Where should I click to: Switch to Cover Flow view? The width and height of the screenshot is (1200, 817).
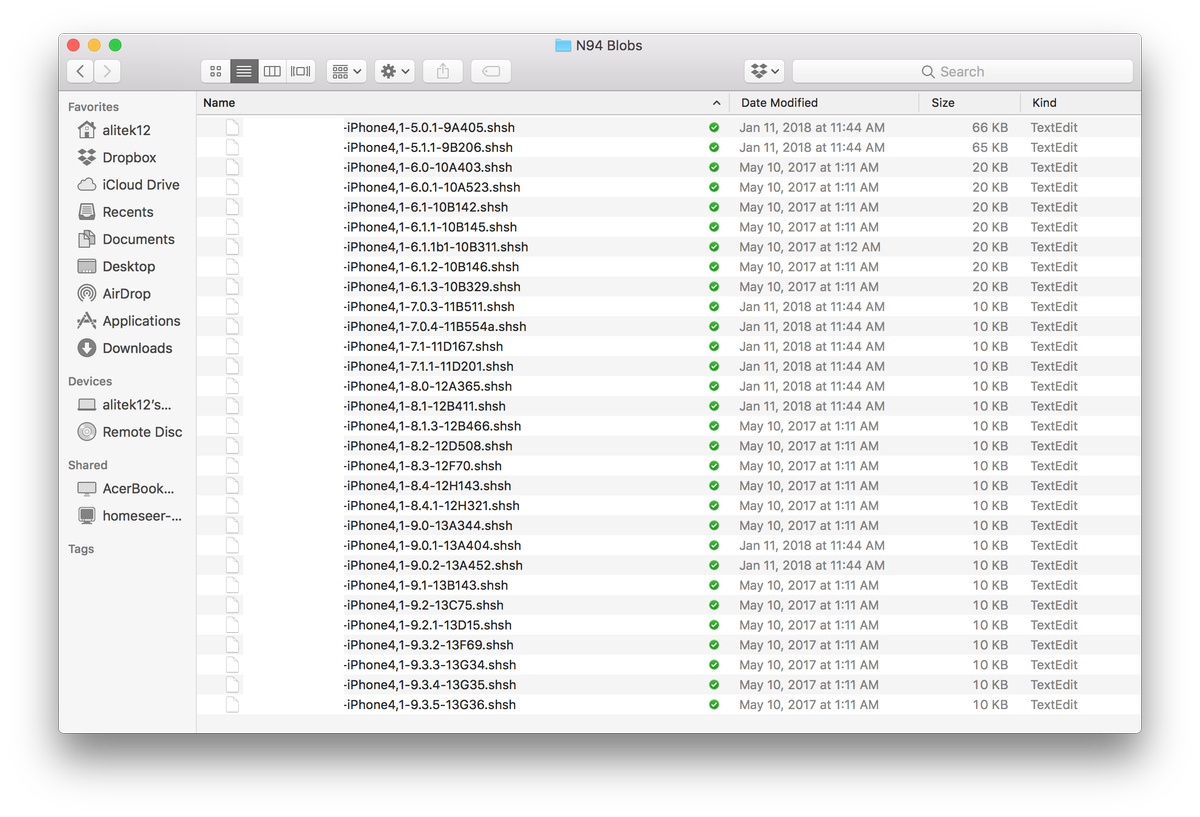click(301, 71)
